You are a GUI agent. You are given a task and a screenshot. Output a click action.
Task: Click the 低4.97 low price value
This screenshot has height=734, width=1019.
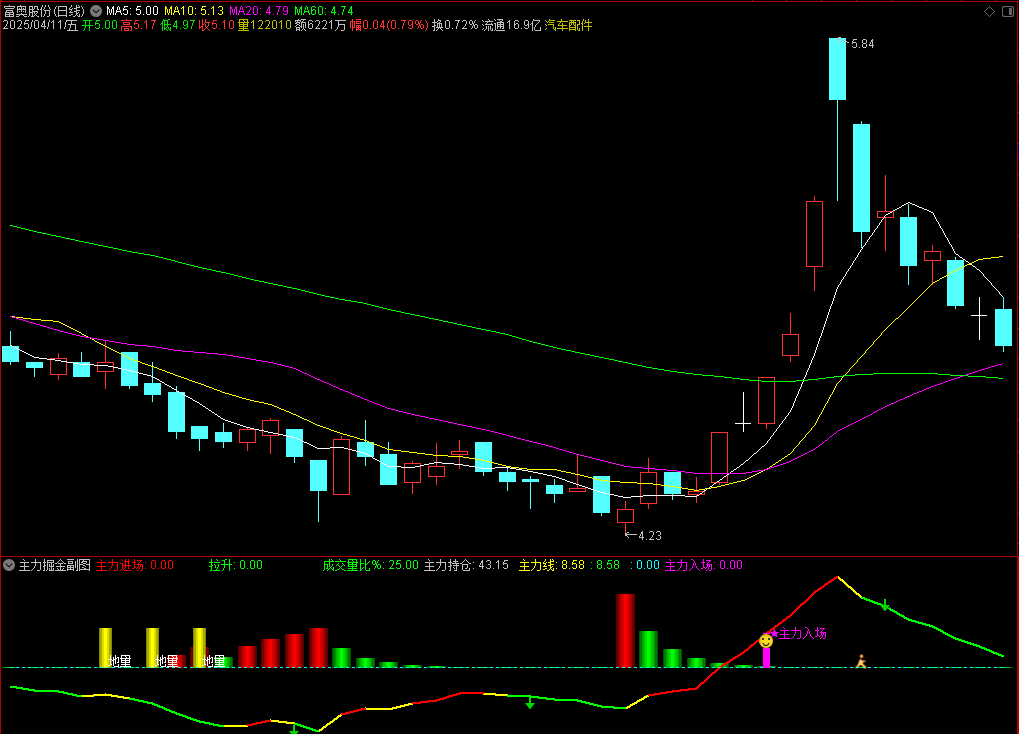(177, 25)
